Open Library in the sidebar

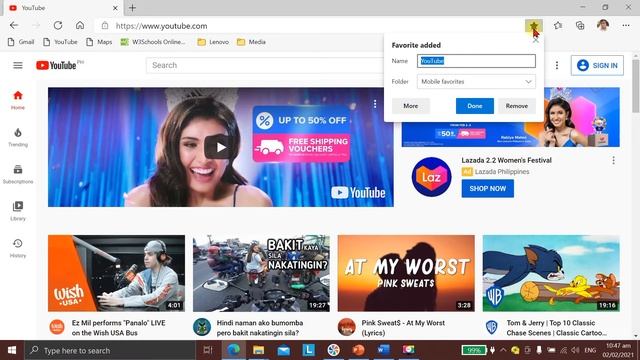pos(18,211)
